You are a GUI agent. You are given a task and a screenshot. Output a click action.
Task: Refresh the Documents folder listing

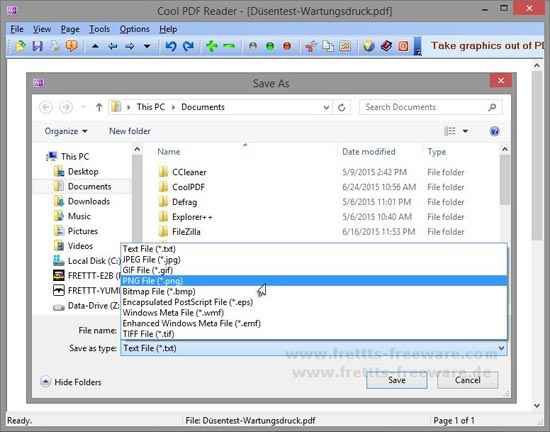pos(342,108)
